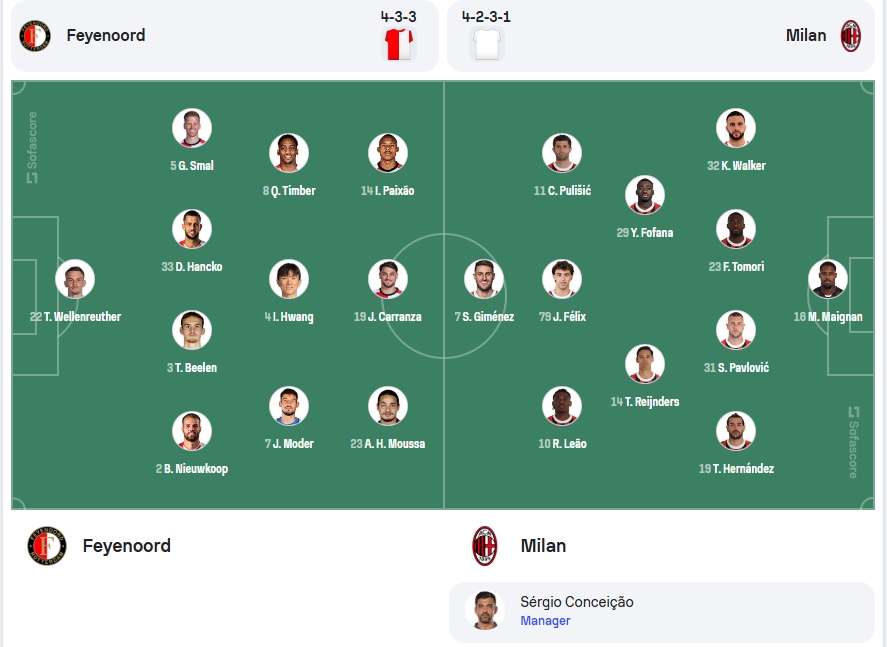Image resolution: width=887 pixels, height=647 pixels.
Task: Select I. Hwang midfielder avatar
Action: click(289, 279)
